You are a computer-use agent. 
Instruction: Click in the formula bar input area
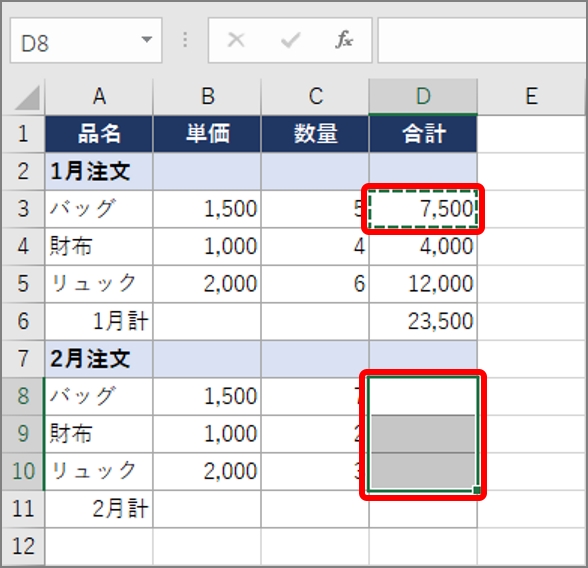tap(483, 40)
